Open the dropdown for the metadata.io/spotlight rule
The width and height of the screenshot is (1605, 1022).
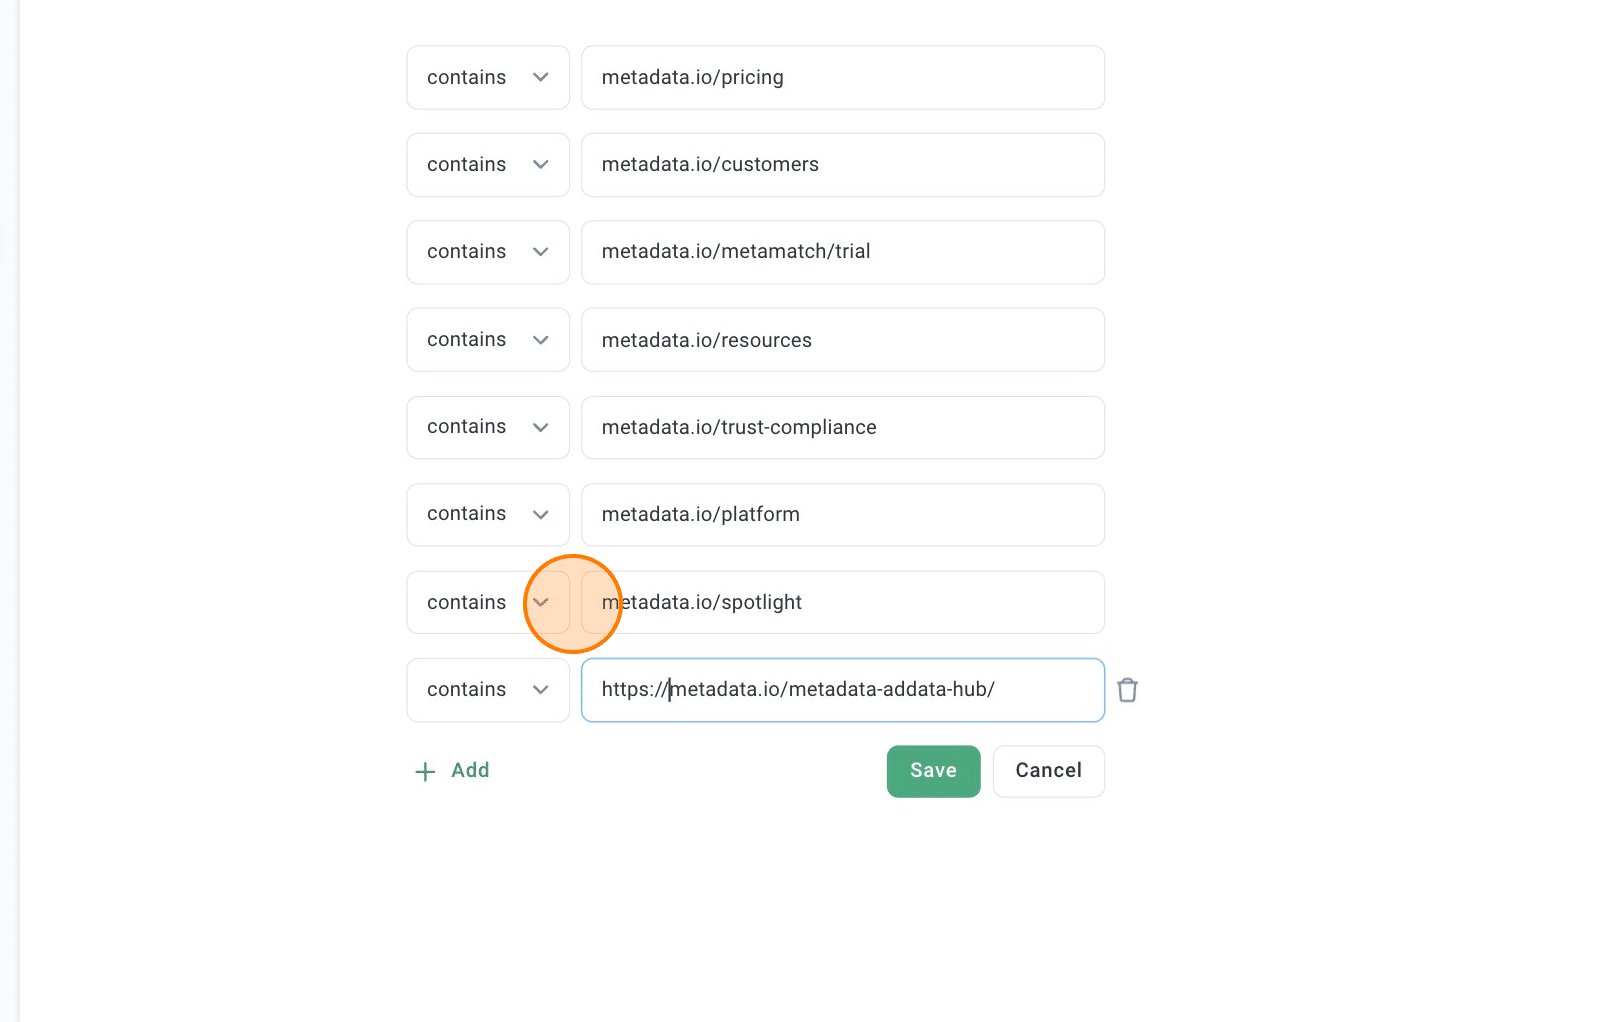(488, 602)
